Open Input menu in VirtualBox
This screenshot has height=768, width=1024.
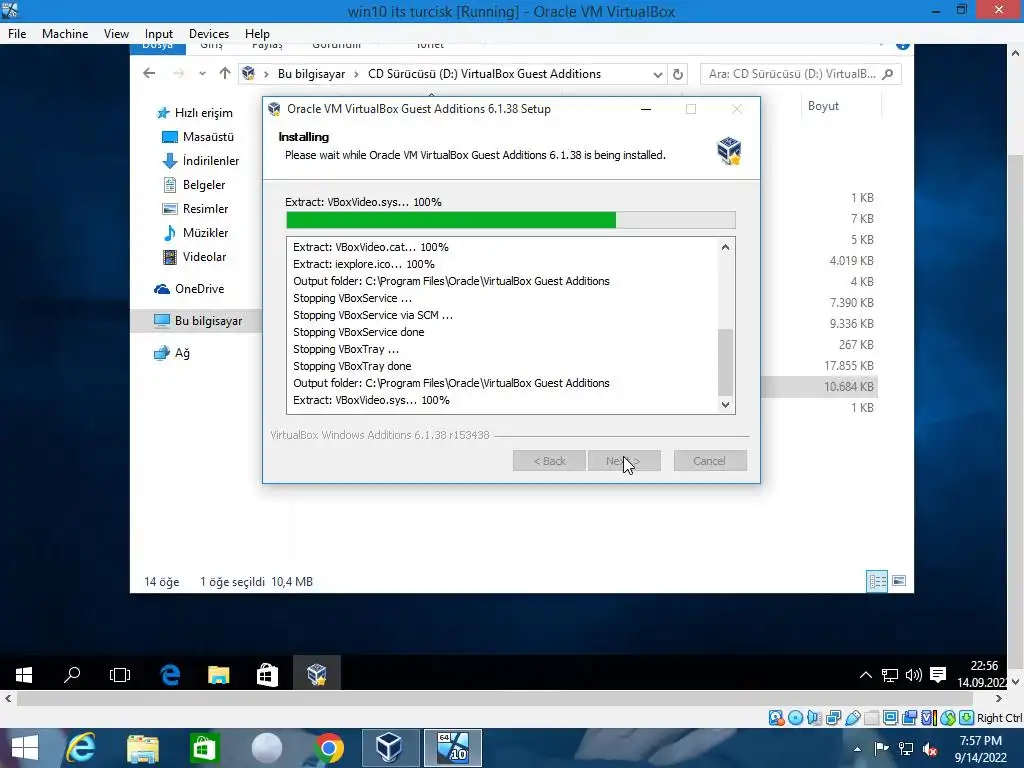[x=159, y=33]
